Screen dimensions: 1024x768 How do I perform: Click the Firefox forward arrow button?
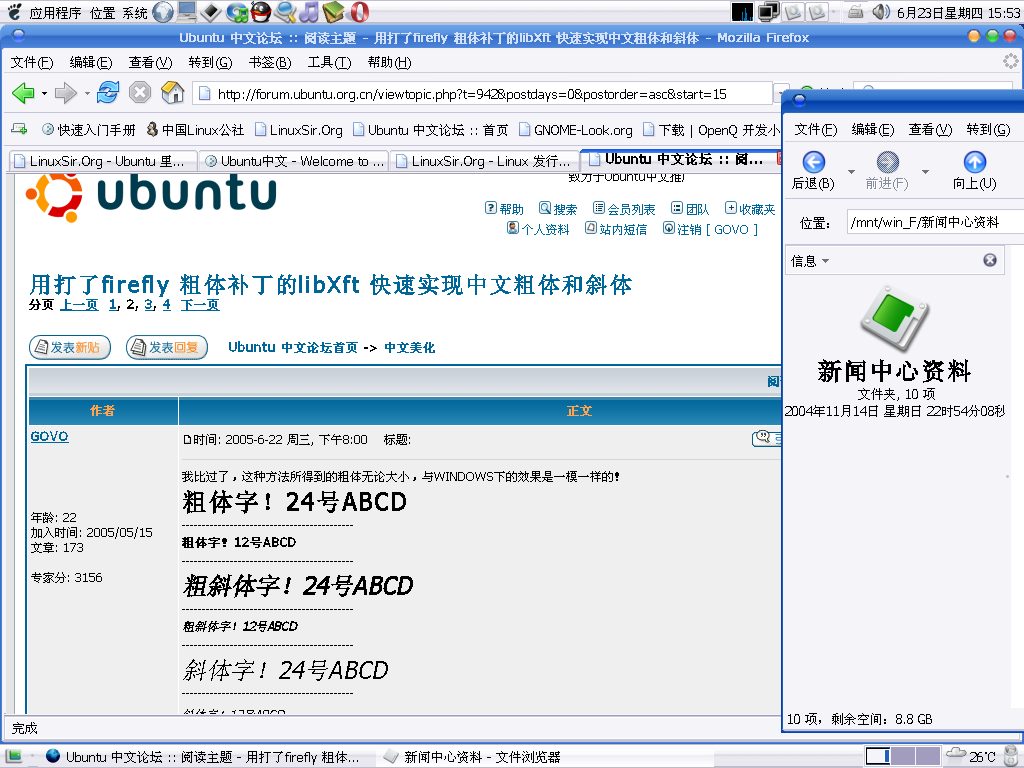point(65,93)
